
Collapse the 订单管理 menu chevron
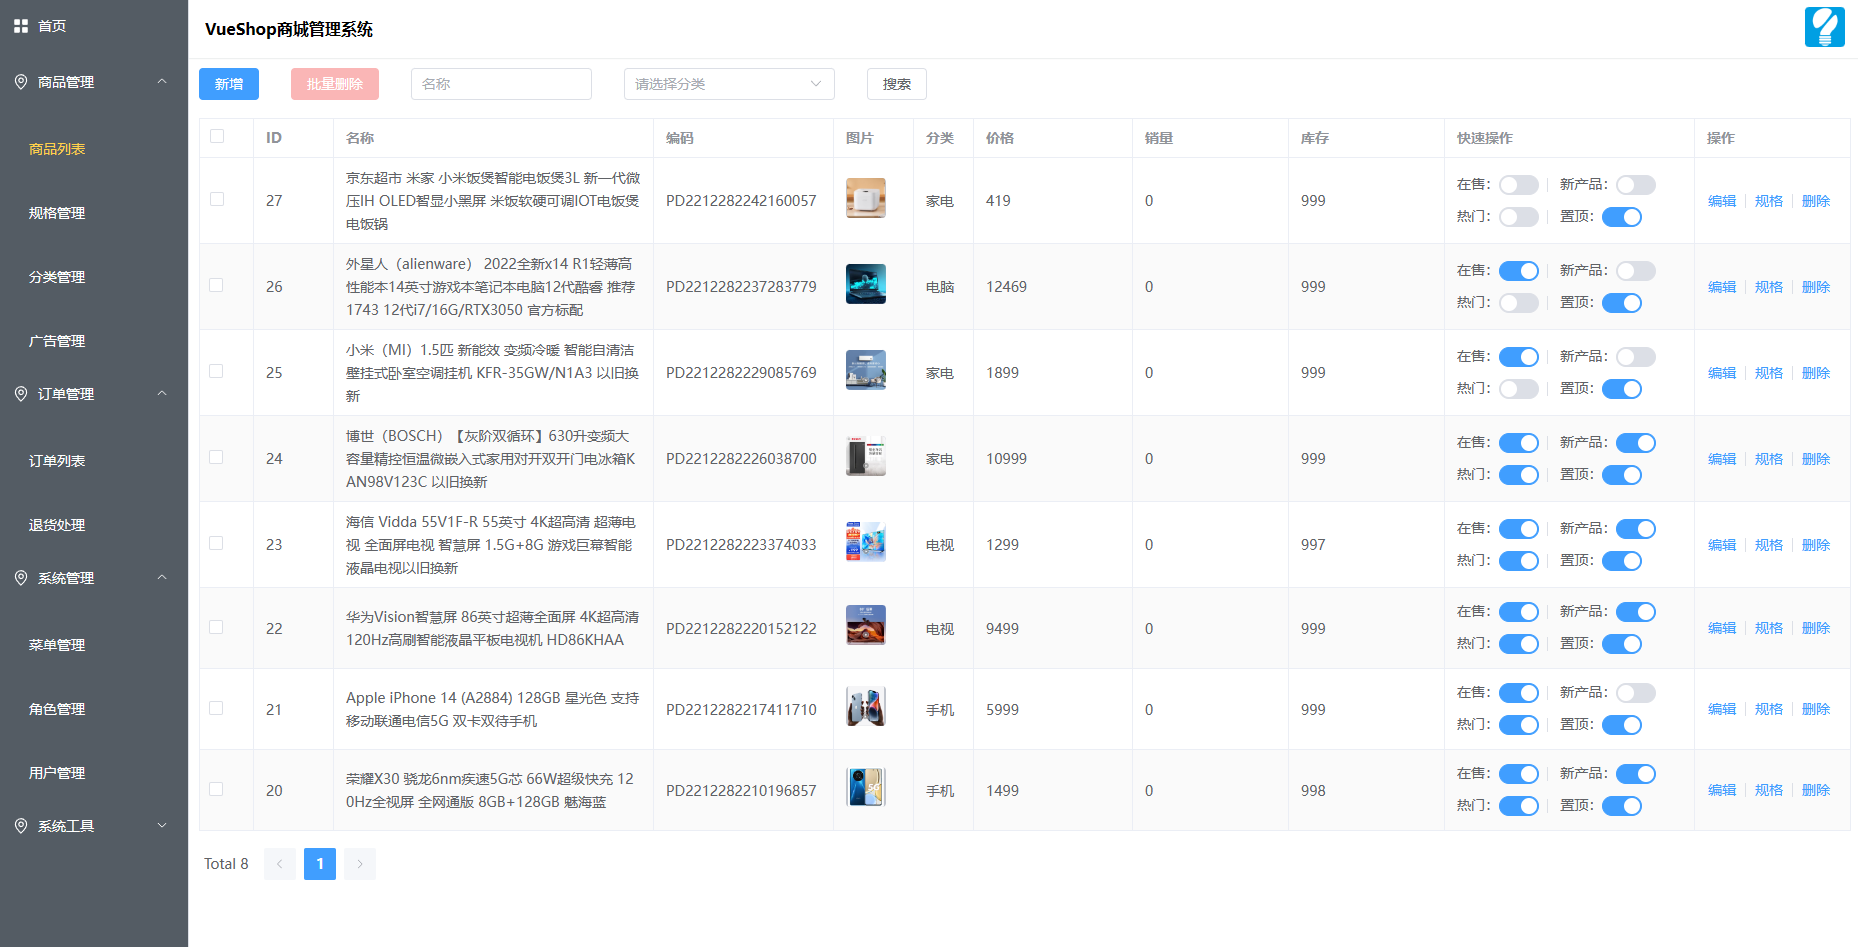click(x=162, y=394)
